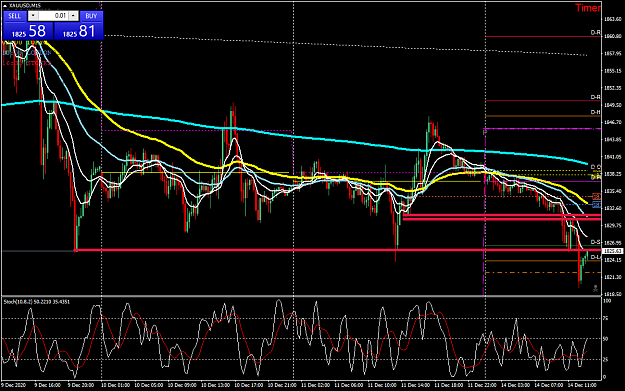
Task: Click price scale value 1829.75
Action: tap(613, 225)
